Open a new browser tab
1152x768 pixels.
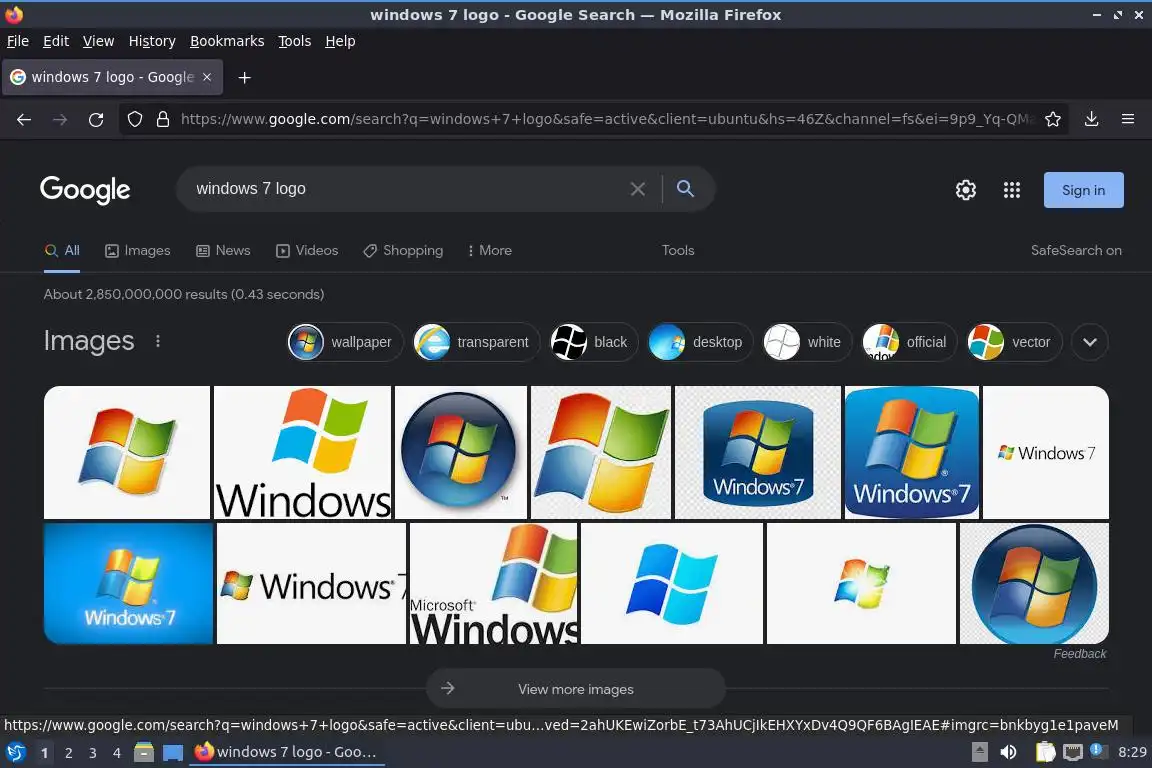[x=245, y=77]
